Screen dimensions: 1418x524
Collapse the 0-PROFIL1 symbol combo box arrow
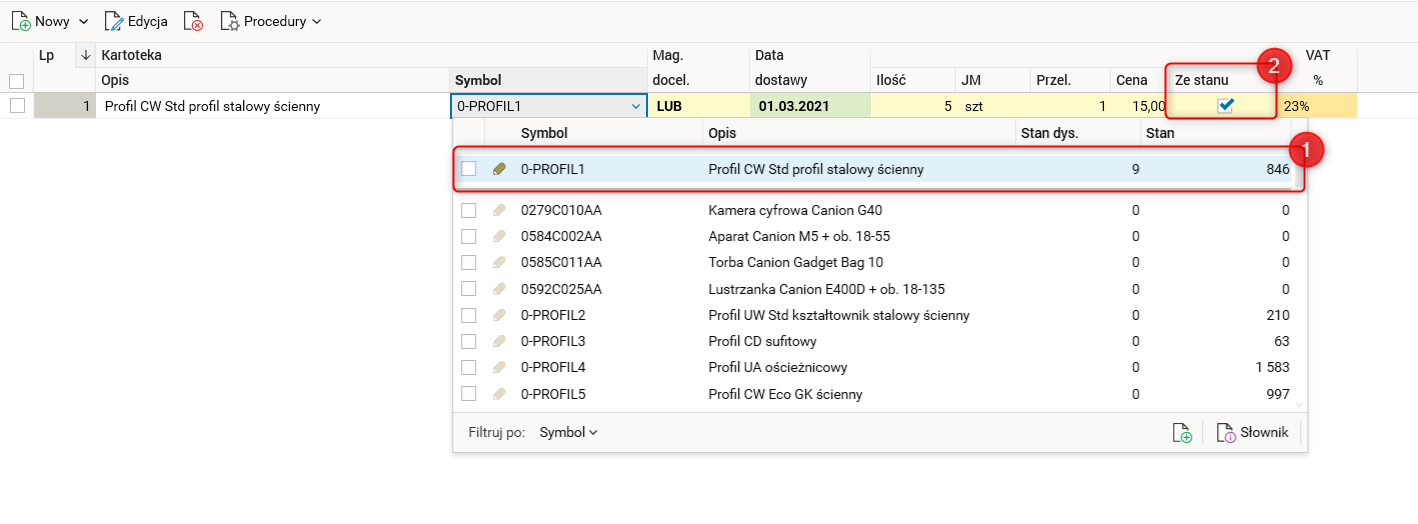[635, 106]
